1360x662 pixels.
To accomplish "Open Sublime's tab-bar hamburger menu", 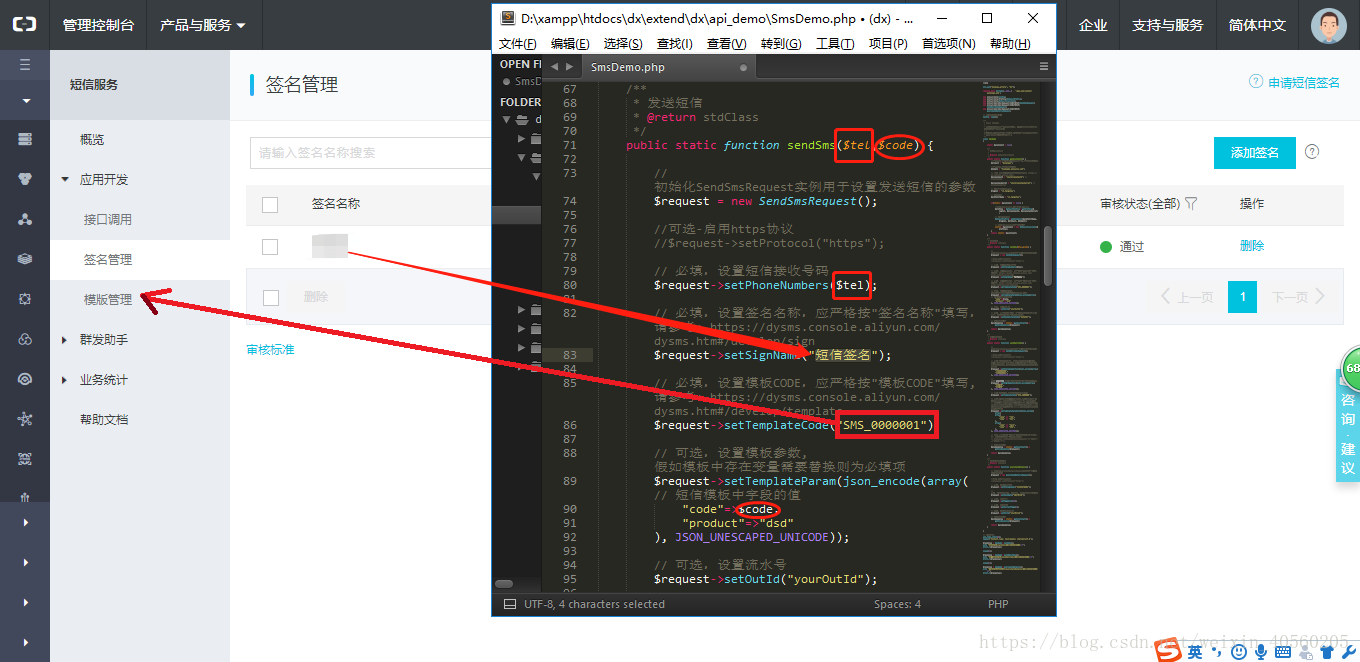I will [1044, 67].
